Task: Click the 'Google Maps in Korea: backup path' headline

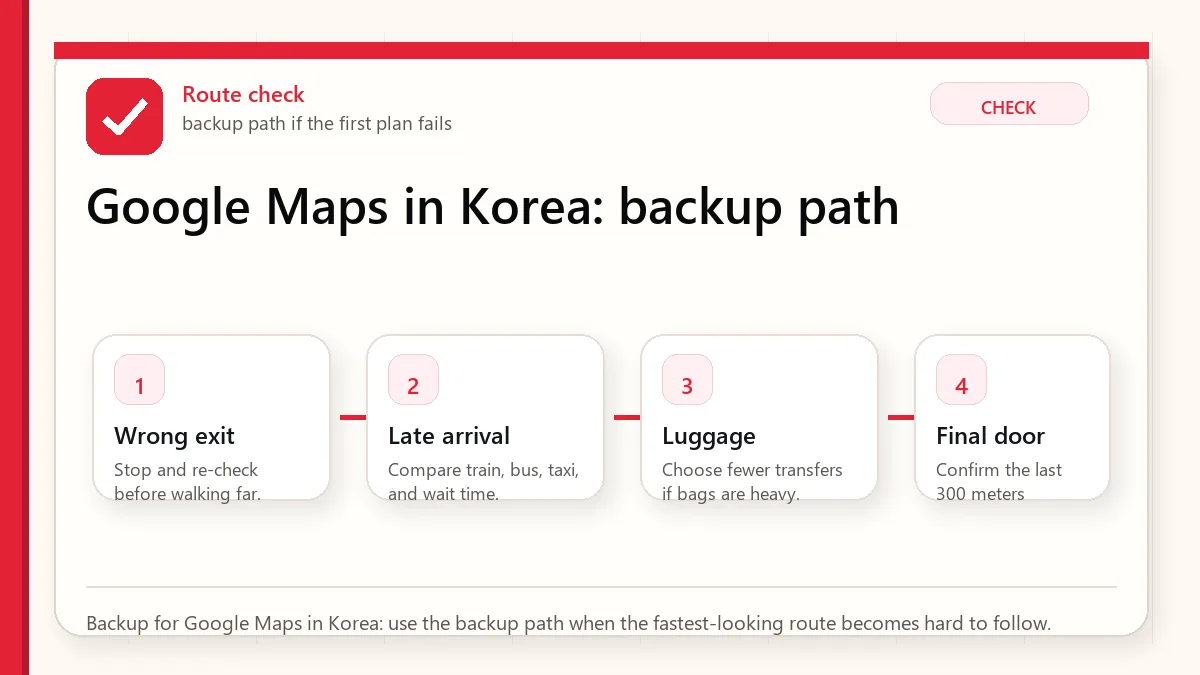Action: pyautogui.click(x=493, y=207)
